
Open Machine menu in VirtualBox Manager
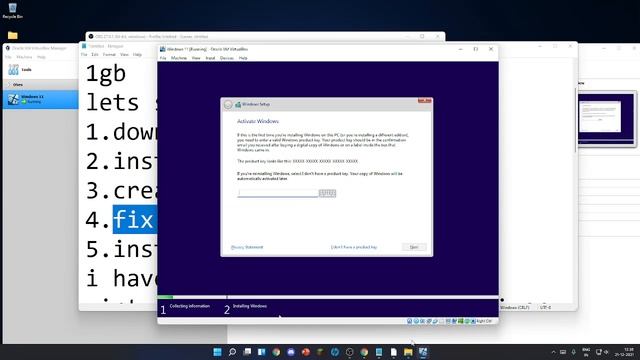[x=24, y=57]
